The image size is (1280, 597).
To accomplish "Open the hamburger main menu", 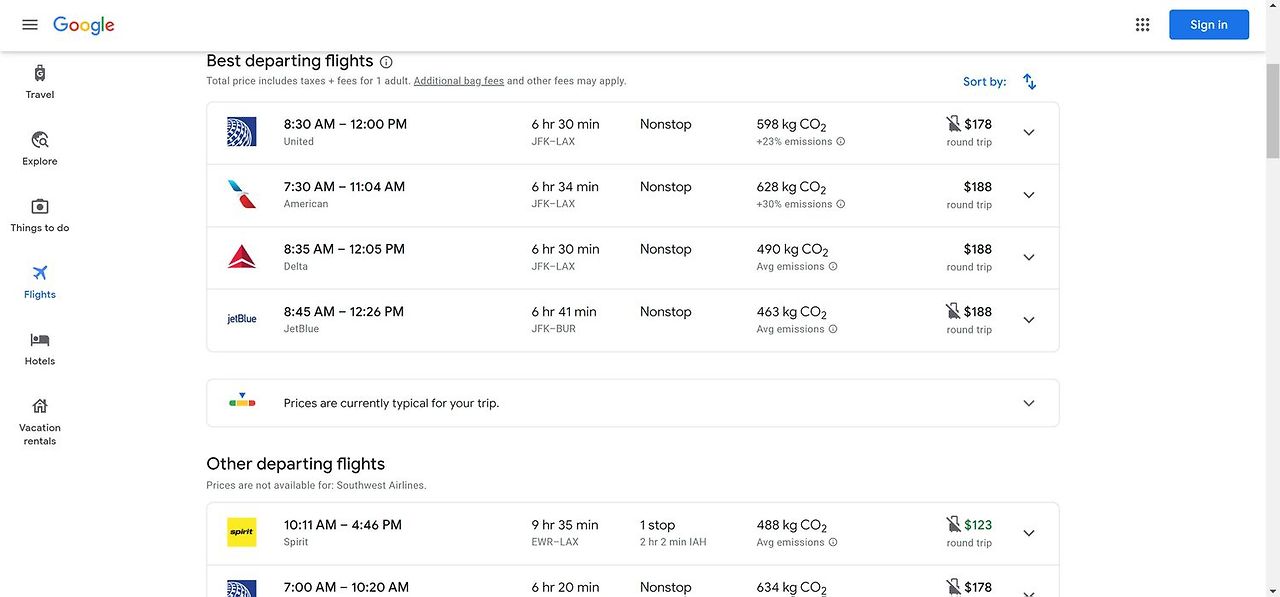I will [30, 25].
